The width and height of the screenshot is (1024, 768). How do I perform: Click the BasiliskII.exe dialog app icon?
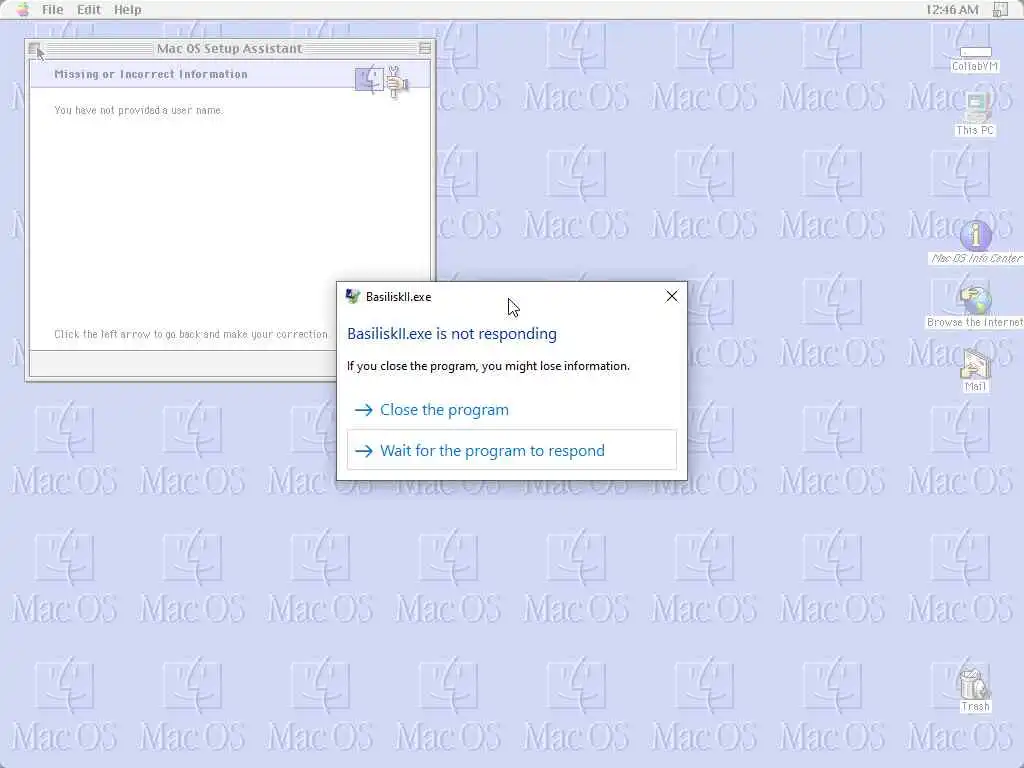(353, 296)
